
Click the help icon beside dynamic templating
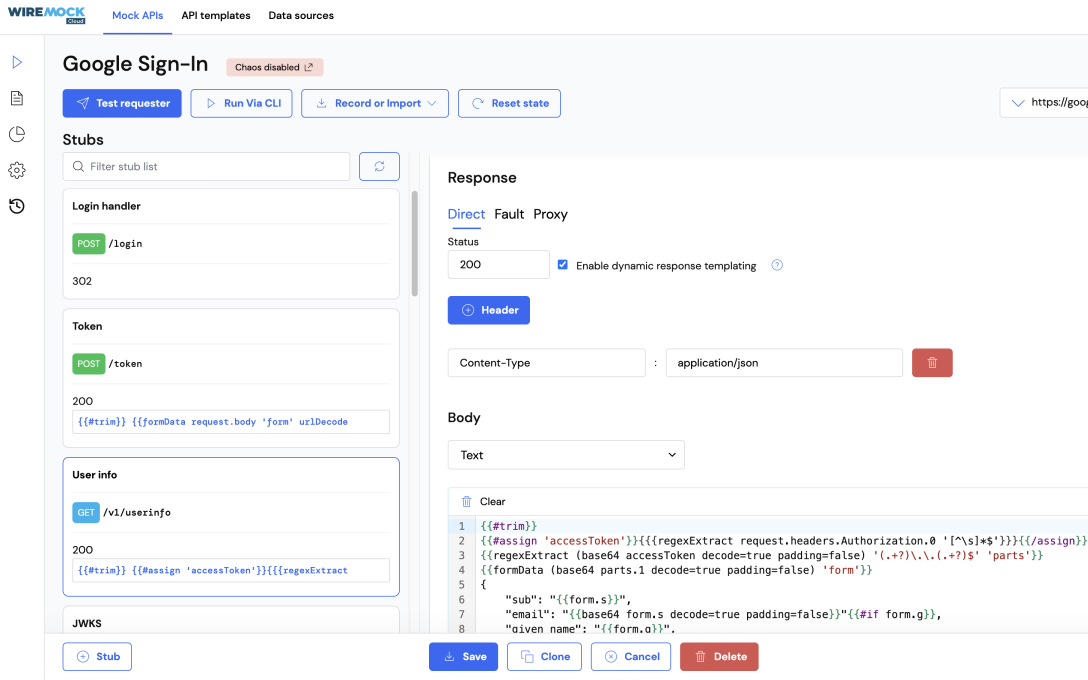click(777, 265)
